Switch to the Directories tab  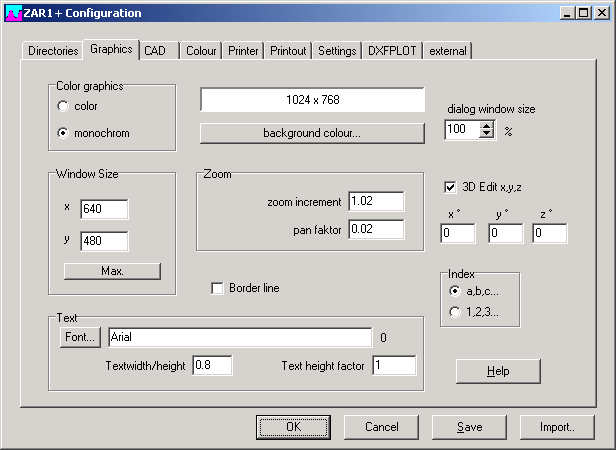(x=52, y=51)
